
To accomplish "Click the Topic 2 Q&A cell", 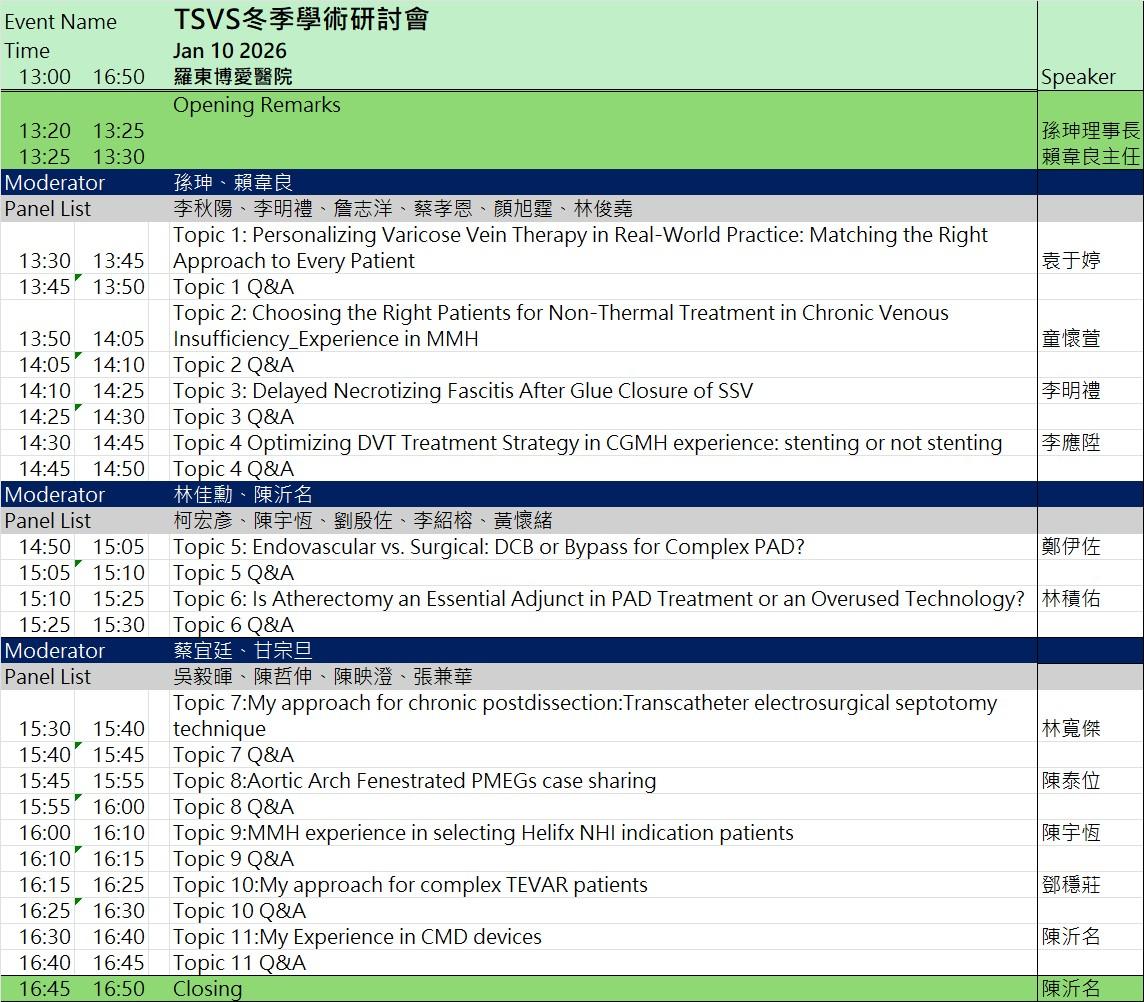I will (234, 365).
